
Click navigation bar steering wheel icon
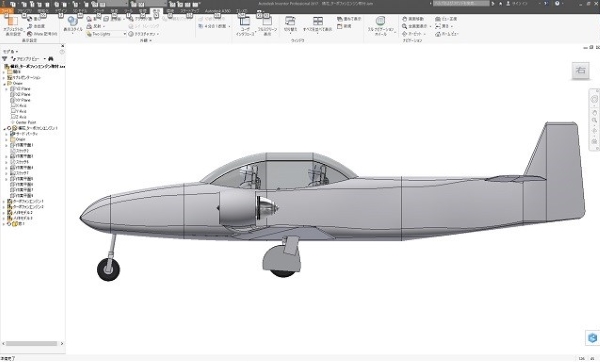click(594, 99)
